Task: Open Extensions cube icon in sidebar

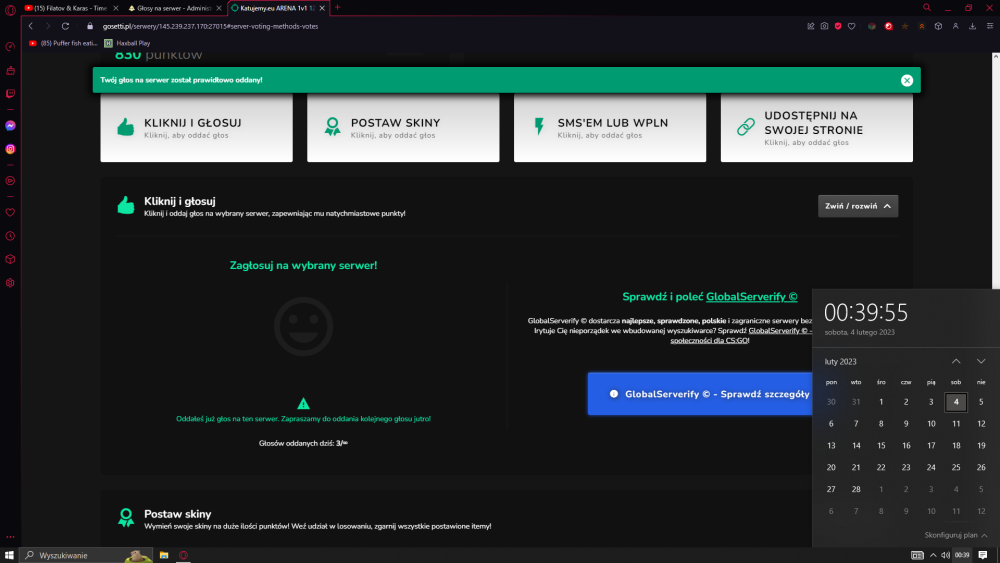Action: coord(10,260)
